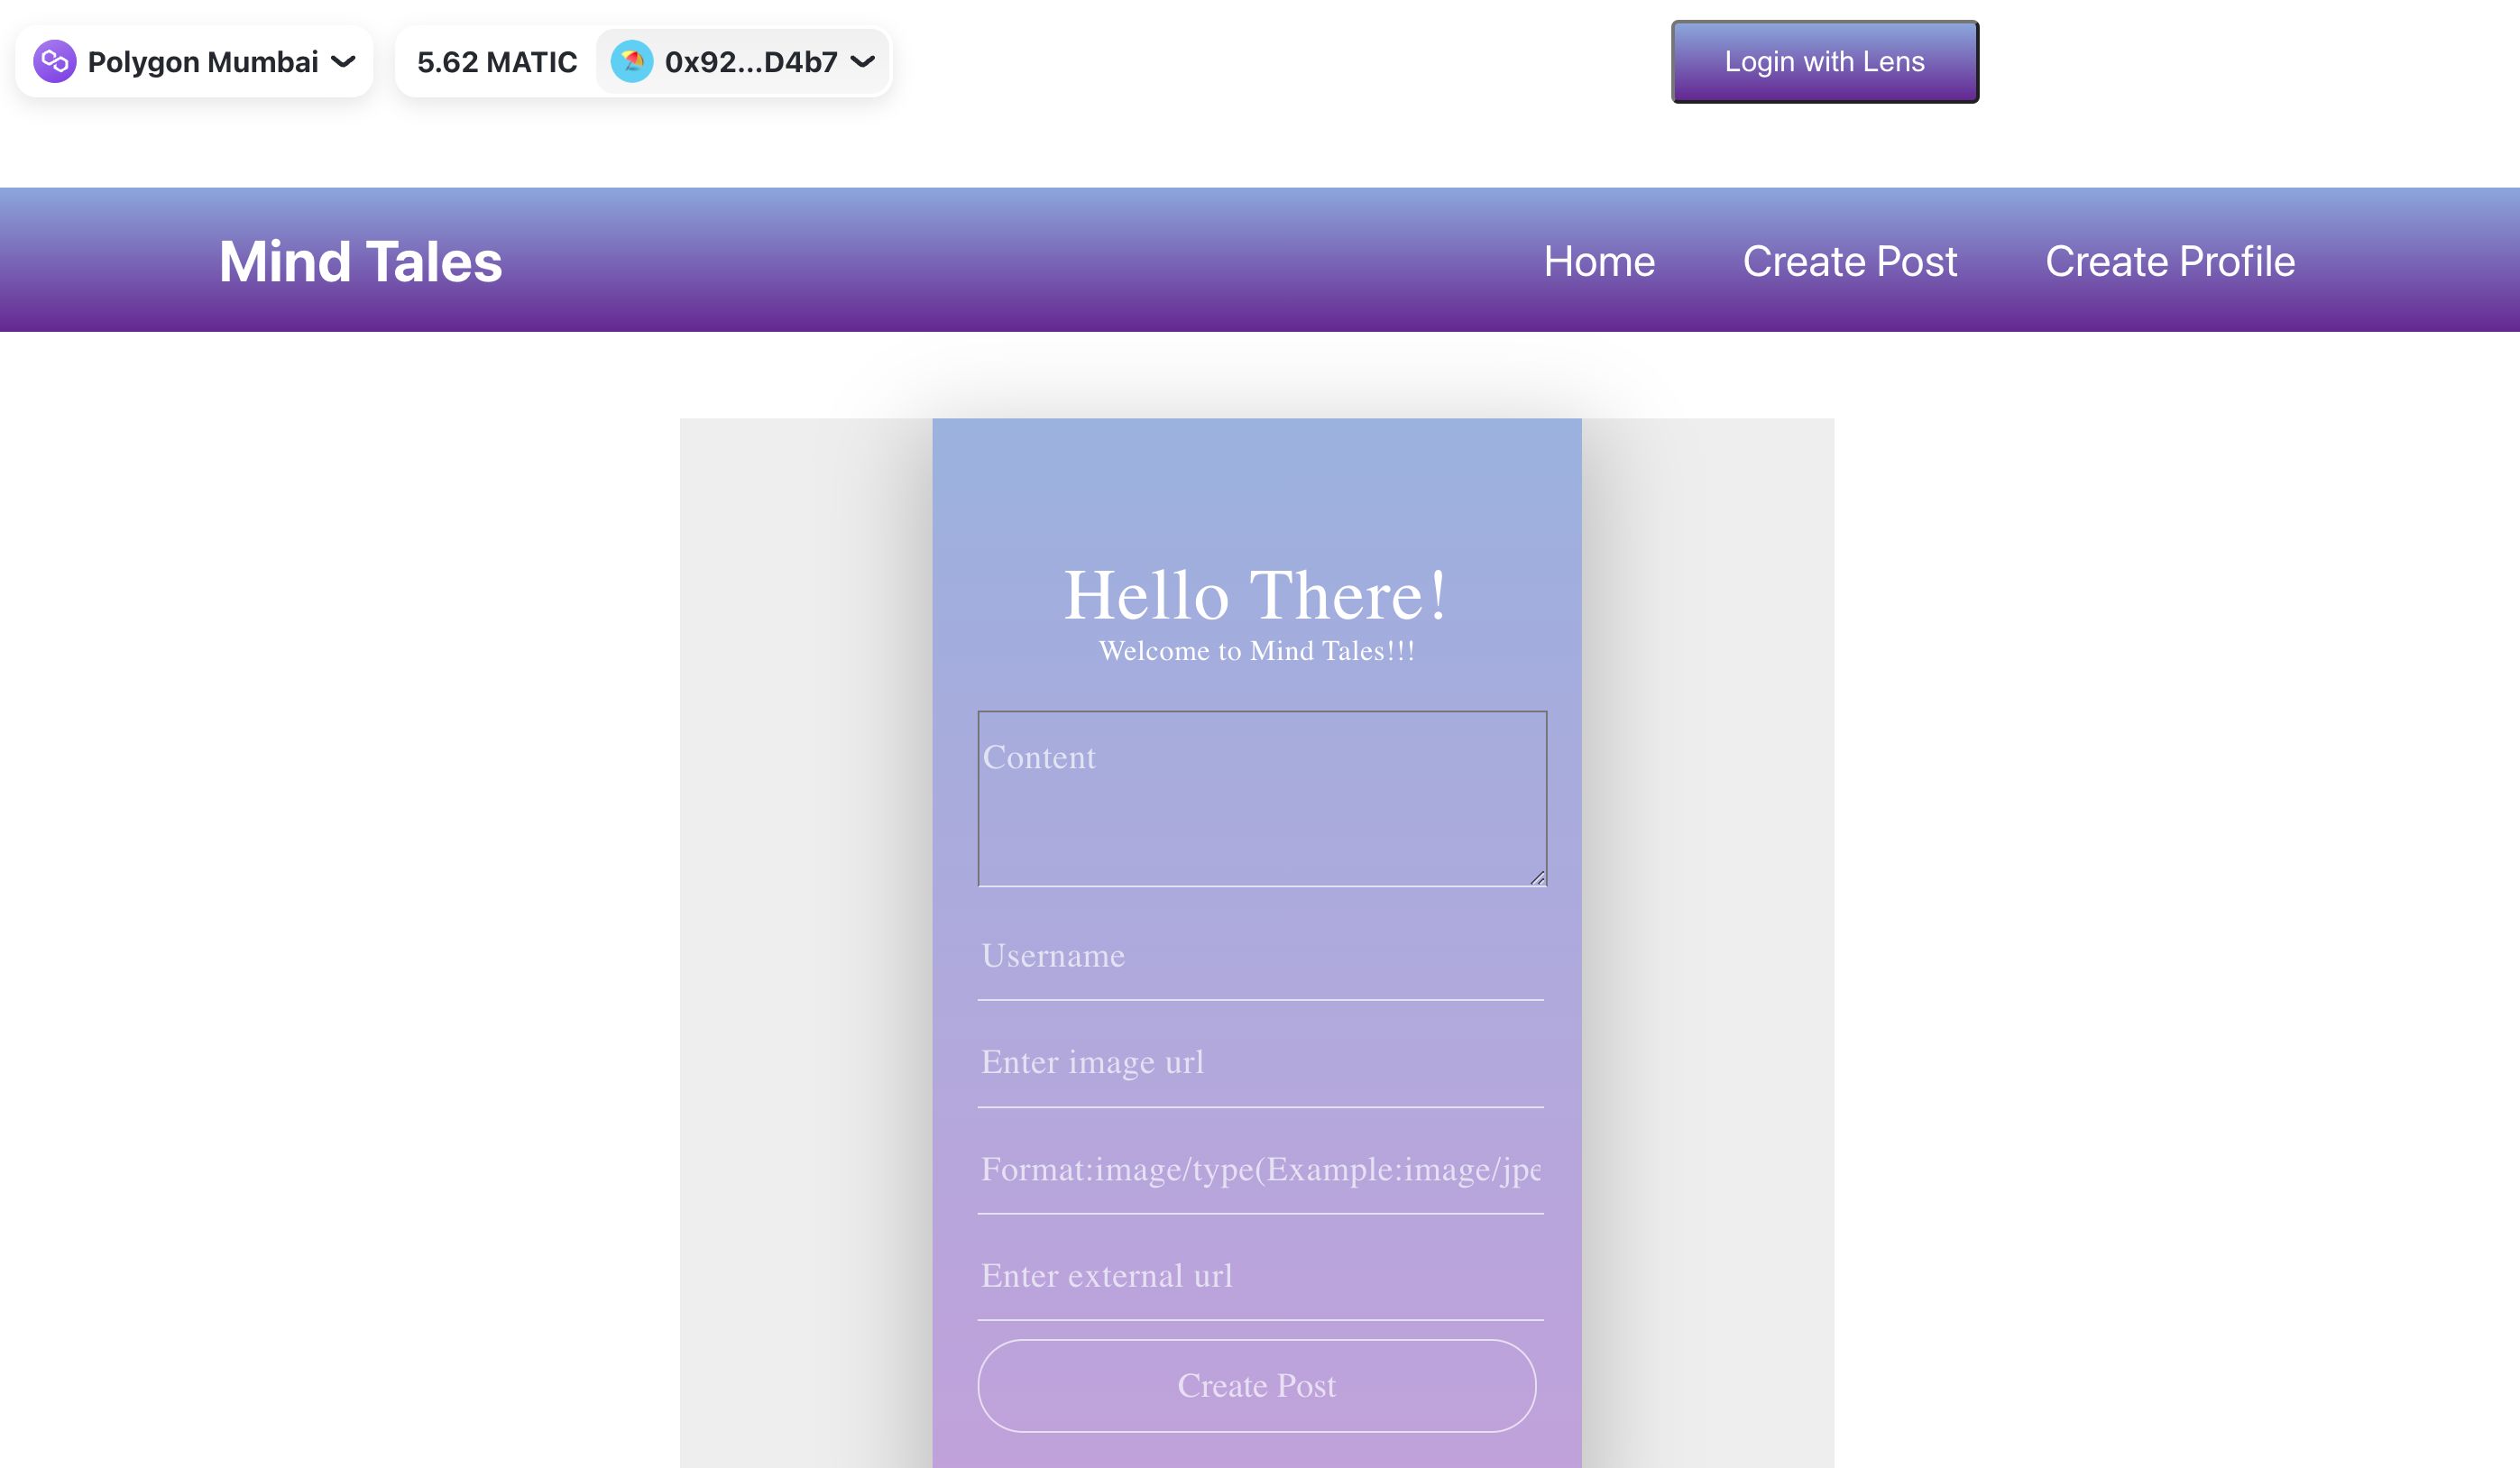The height and width of the screenshot is (1468, 2520).
Task: Click the Create Profile menu icon
Action: [2170, 261]
